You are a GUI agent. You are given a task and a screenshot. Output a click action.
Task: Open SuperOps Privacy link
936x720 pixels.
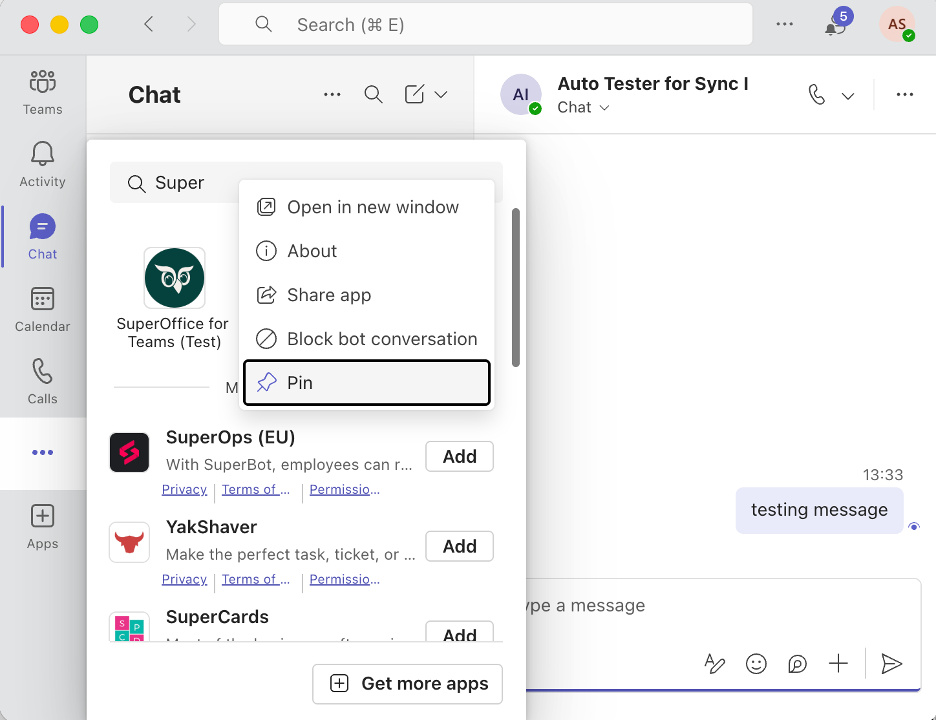click(184, 490)
